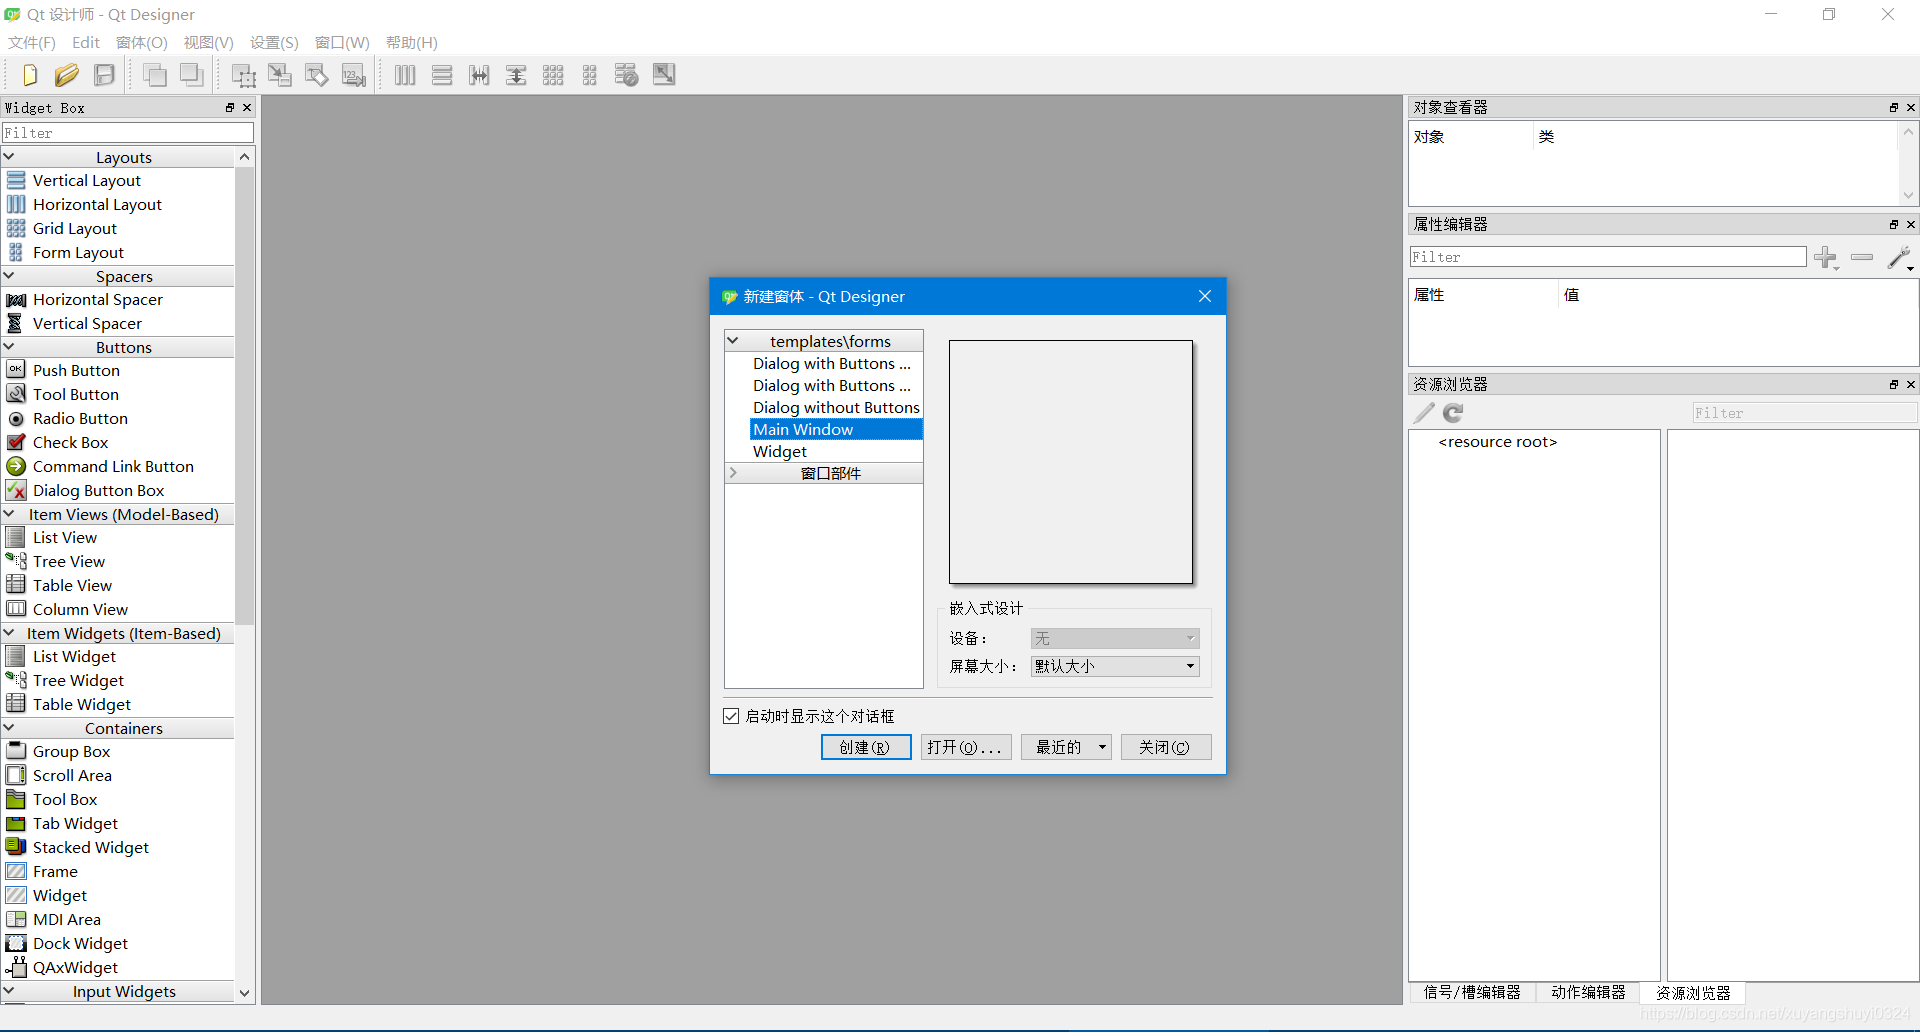Open the Edit menu

(x=86, y=43)
